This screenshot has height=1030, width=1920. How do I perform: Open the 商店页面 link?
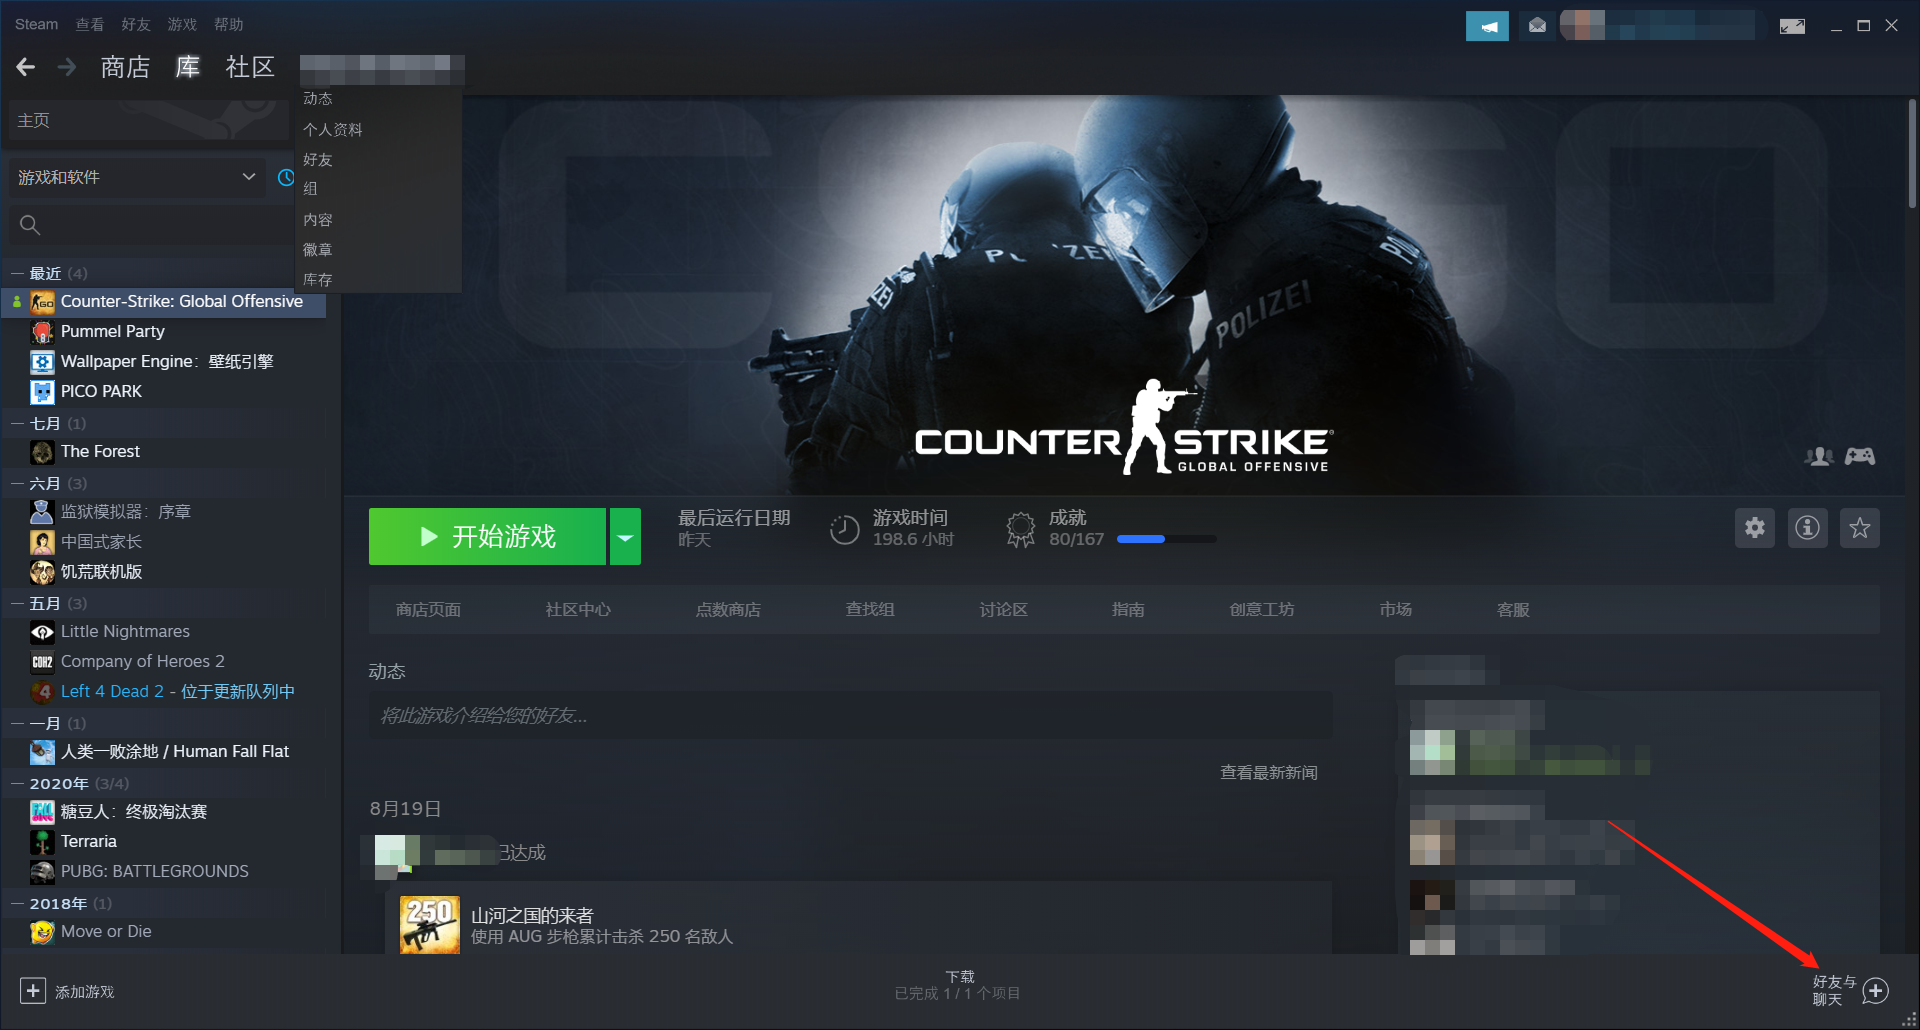428,609
